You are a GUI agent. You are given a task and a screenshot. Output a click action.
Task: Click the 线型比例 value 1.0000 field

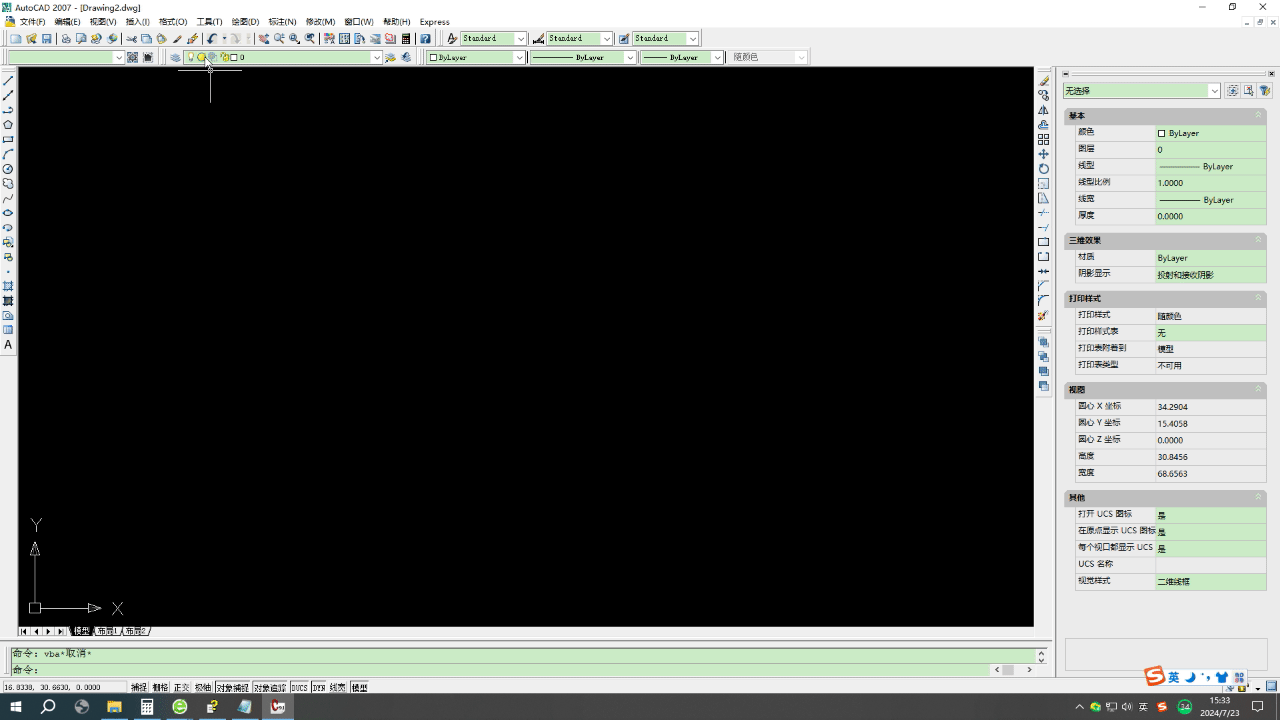(1211, 183)
